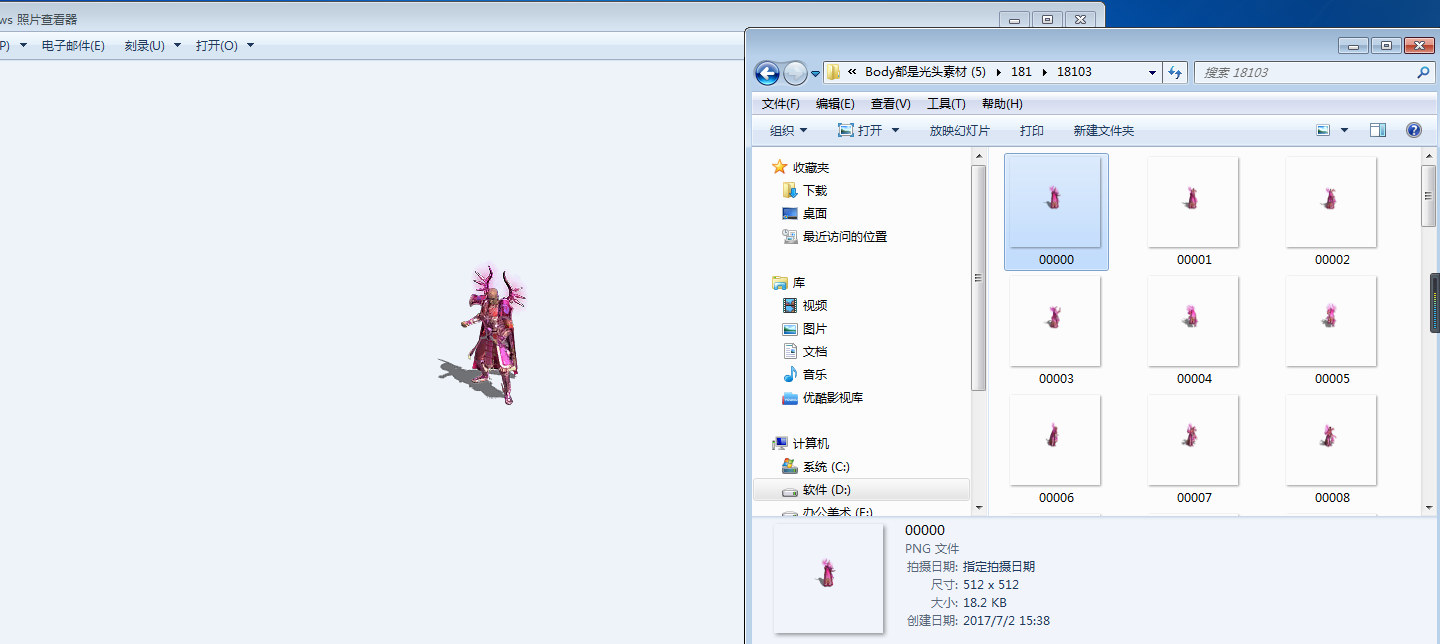Select the 系统 (C:) drive
The image size is (1440, 644).
click(816, 467)
